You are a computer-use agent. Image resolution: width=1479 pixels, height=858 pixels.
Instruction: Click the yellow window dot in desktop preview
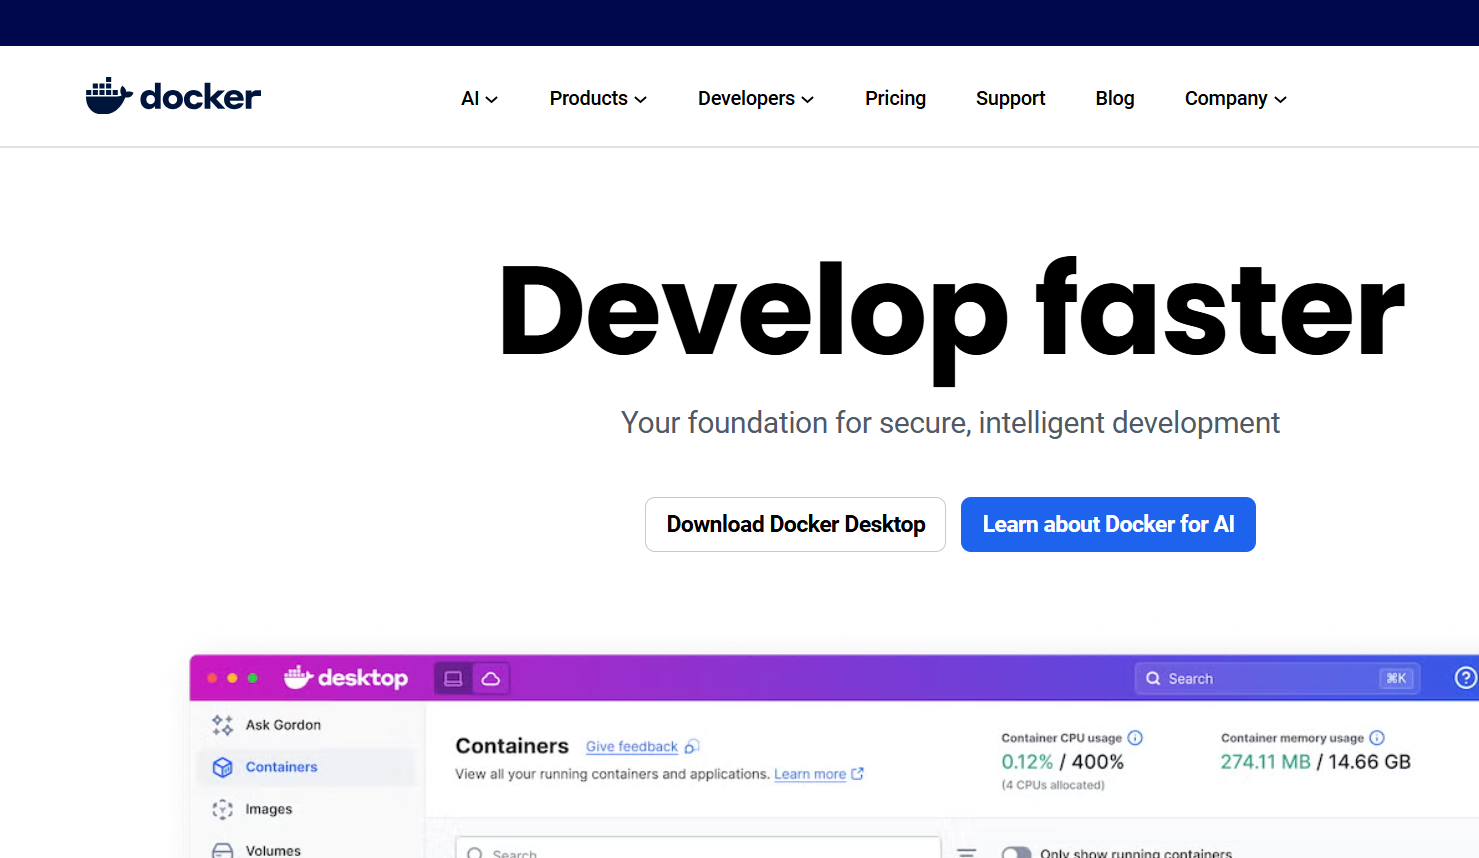pos(232,678)
